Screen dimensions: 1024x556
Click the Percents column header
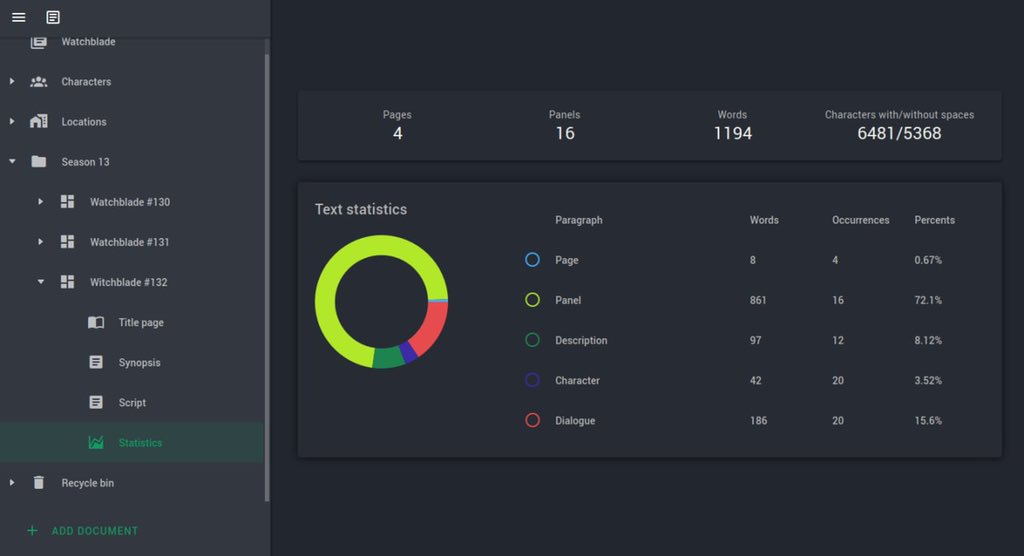click(935, 220)
